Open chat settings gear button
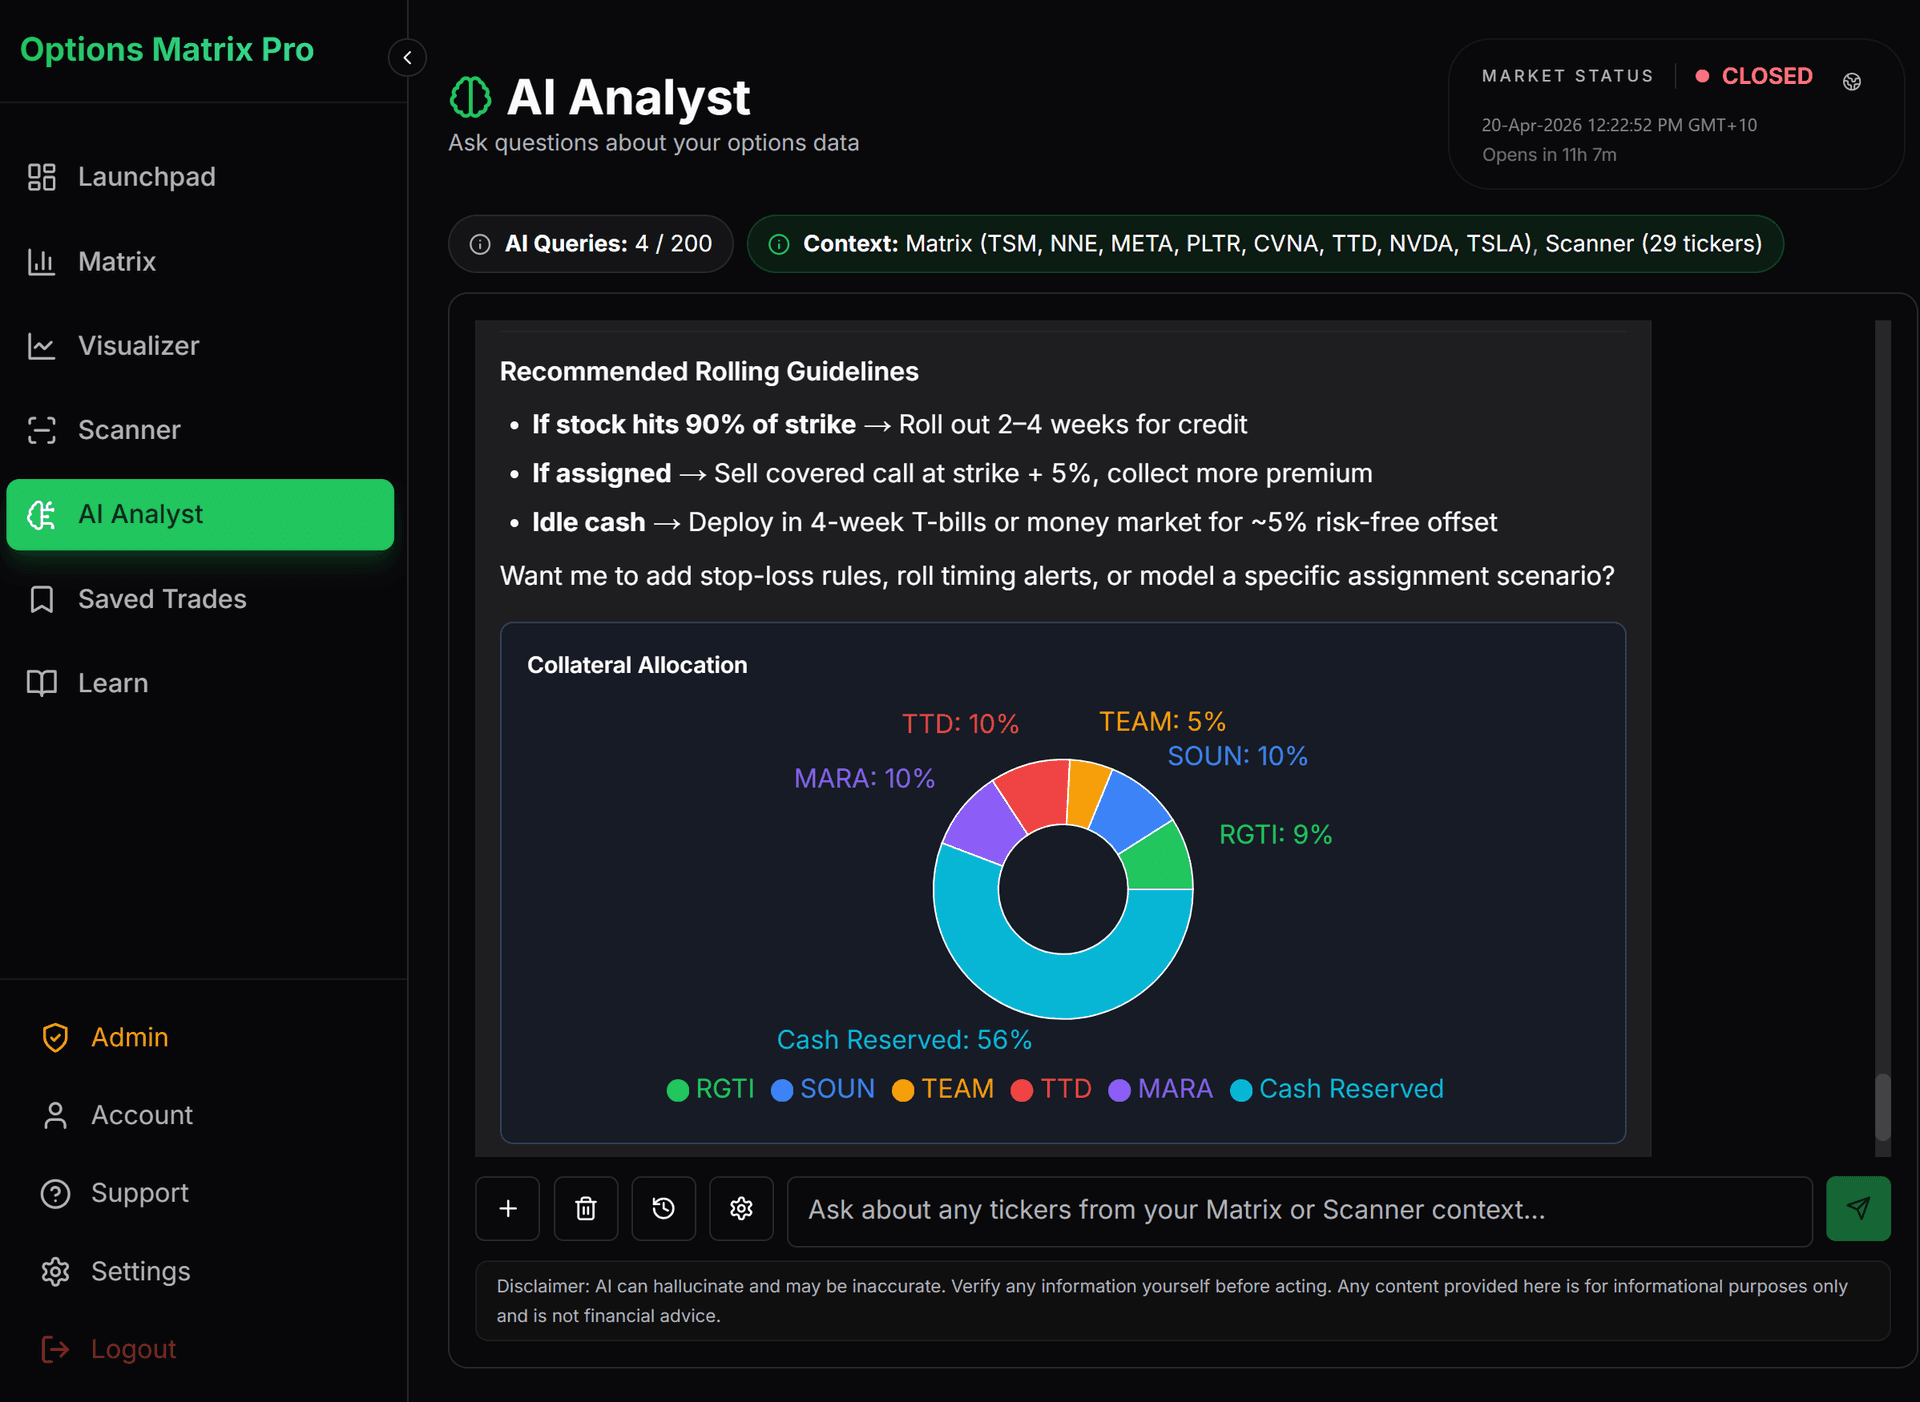 (x=741, y=1209)
